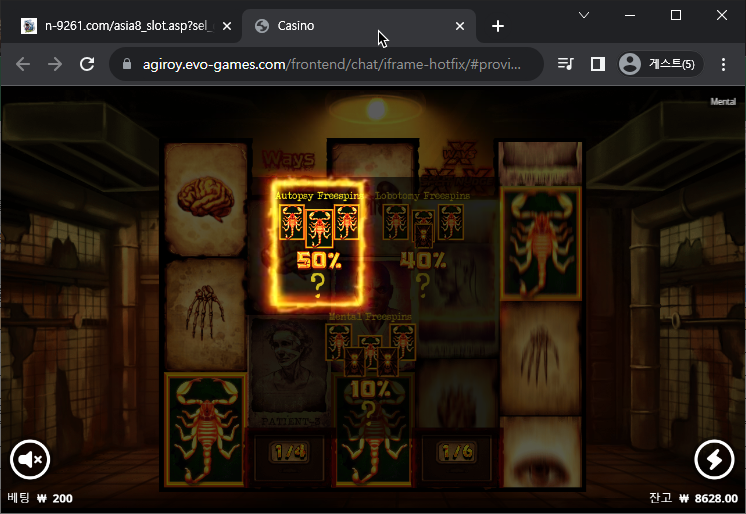Reload the page with the refresh icon
The height and width of the screenshot is (514, 746).
coord(87,64)
